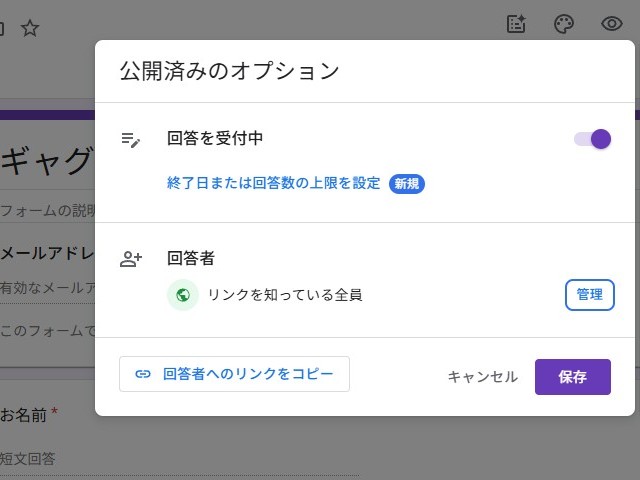Click the star icon to favorite form
The height and width of the screenshot is (480, 640).
point(30,28)
